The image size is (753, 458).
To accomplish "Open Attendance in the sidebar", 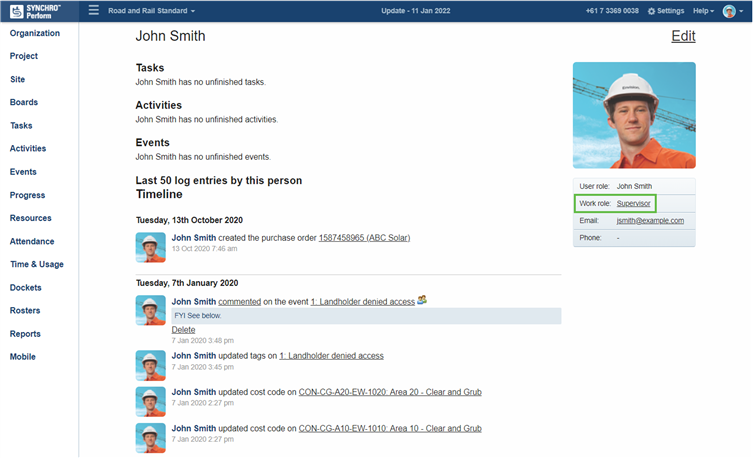I will coord(32,241).
